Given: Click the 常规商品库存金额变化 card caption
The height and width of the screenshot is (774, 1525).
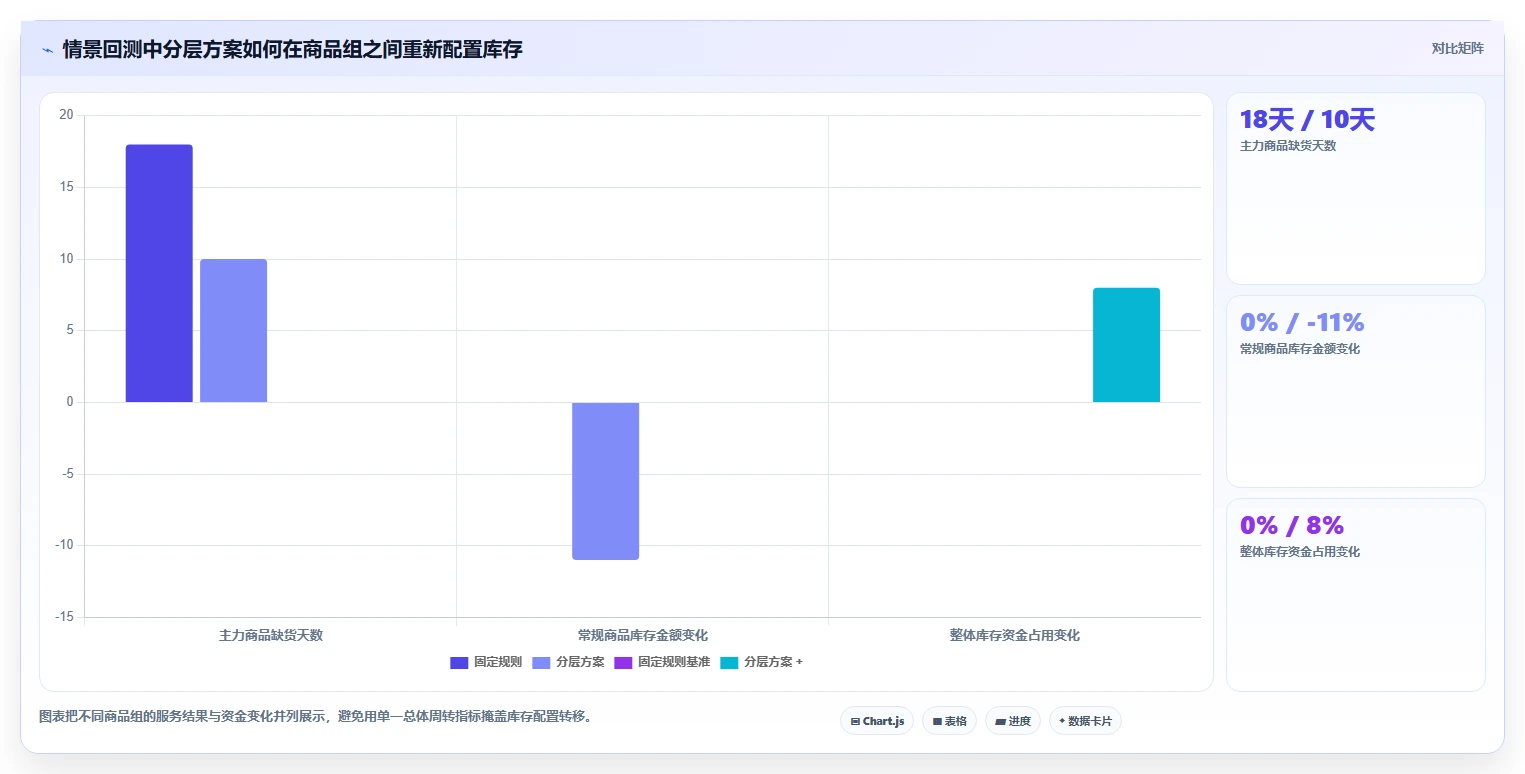Looking at the screenshot, I should point(1300,349).
